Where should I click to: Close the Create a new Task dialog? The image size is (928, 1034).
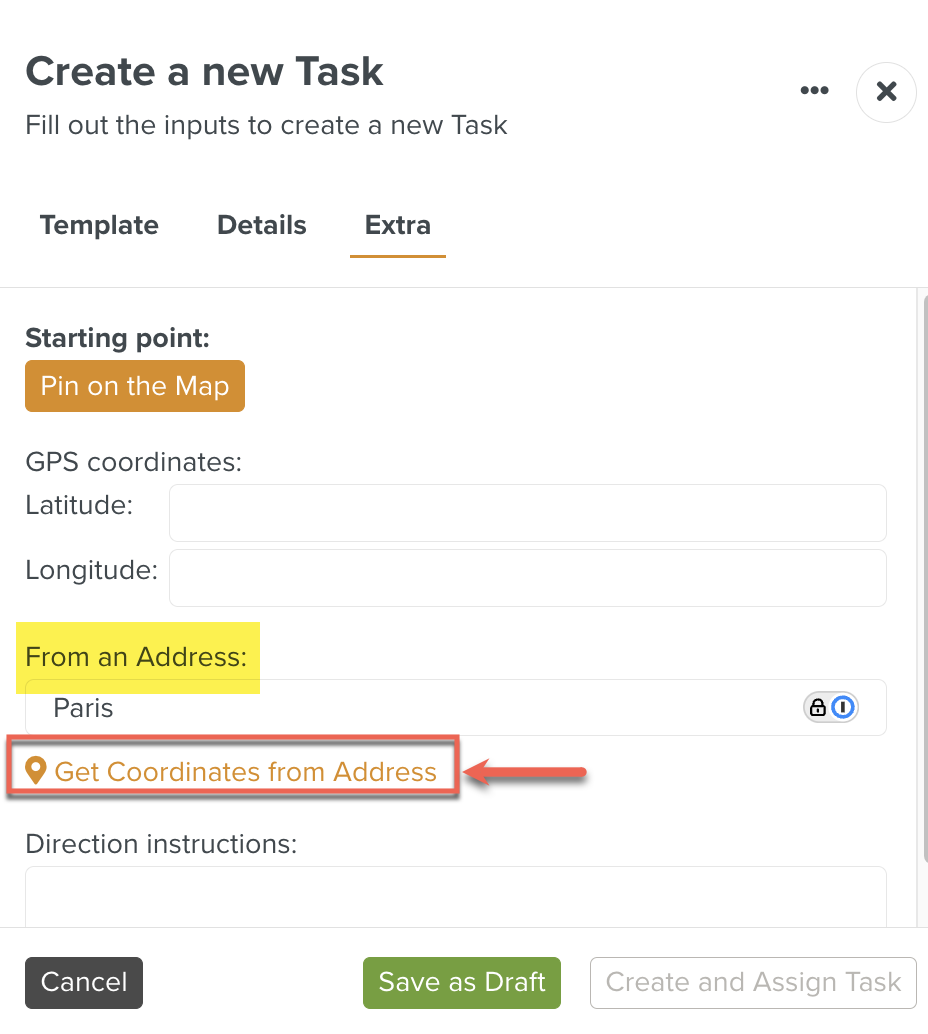[886, 92]
